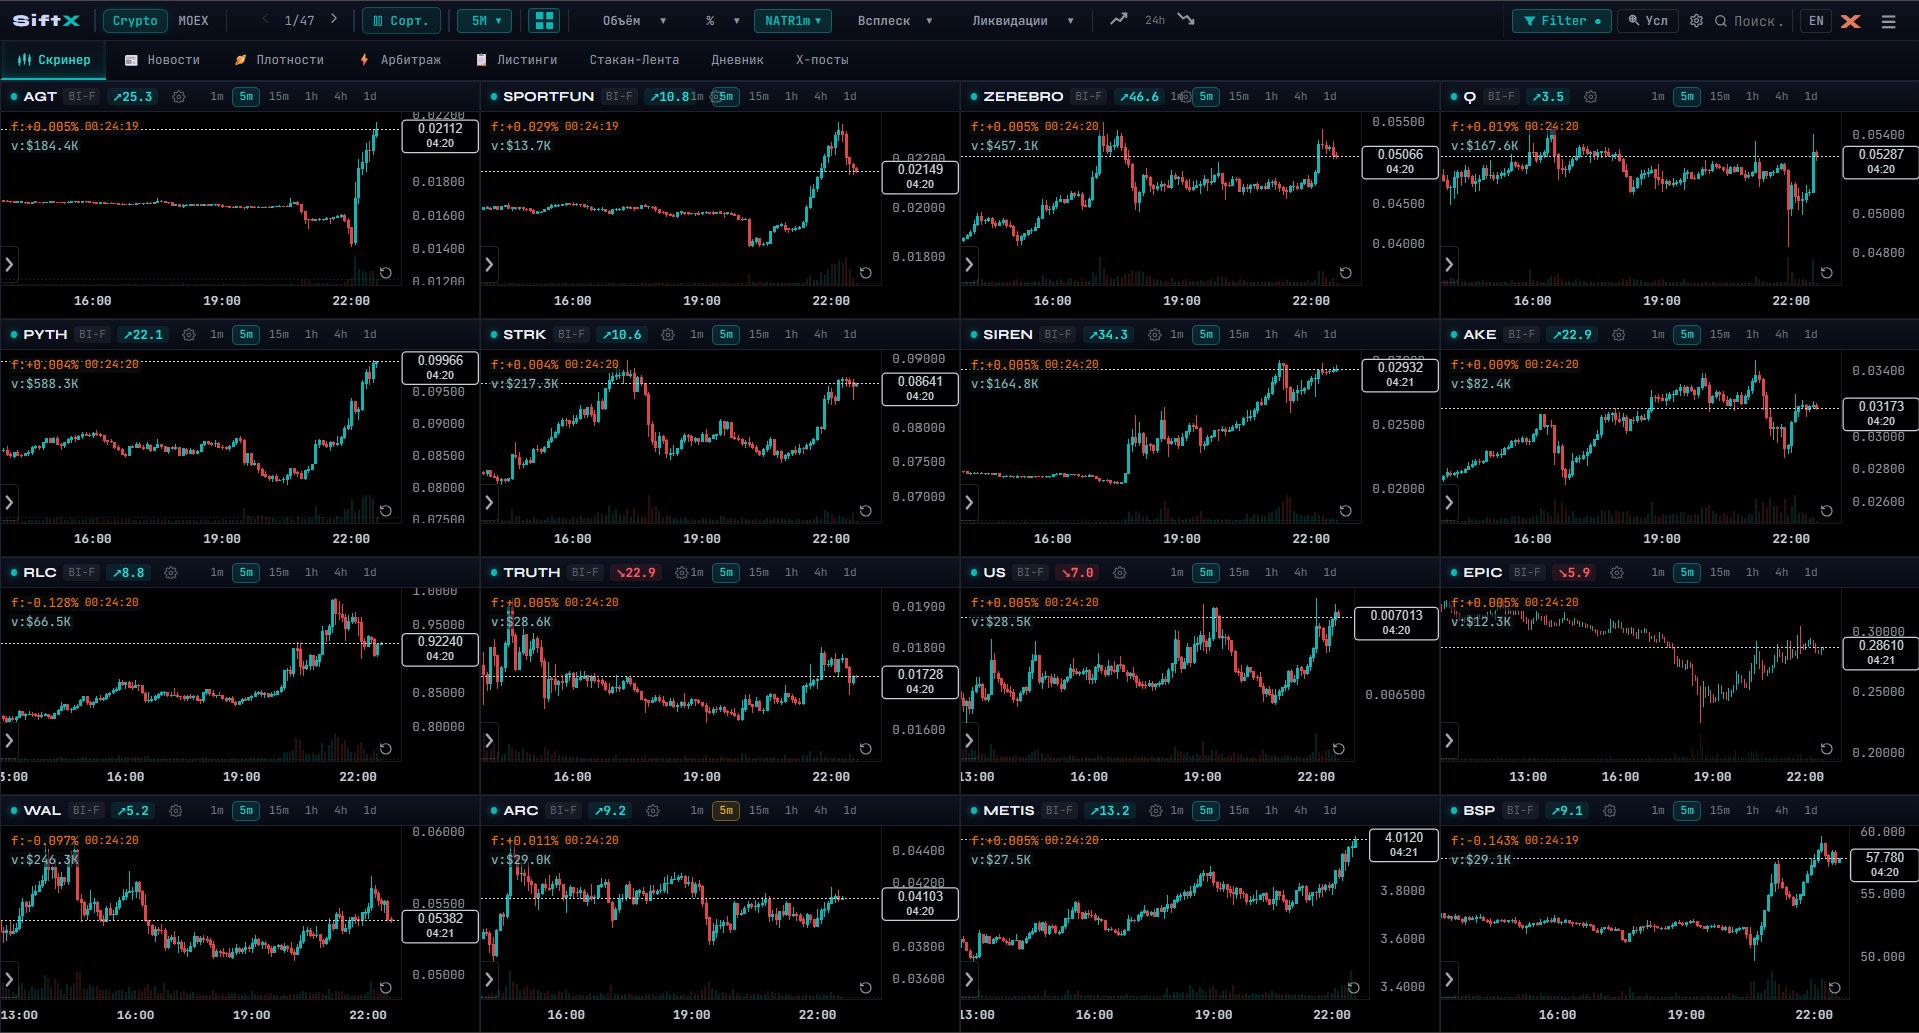The height and width of the screenshot is (1033, 1919).
Task: Click the Сорт. button
Action: pos(400,20)
